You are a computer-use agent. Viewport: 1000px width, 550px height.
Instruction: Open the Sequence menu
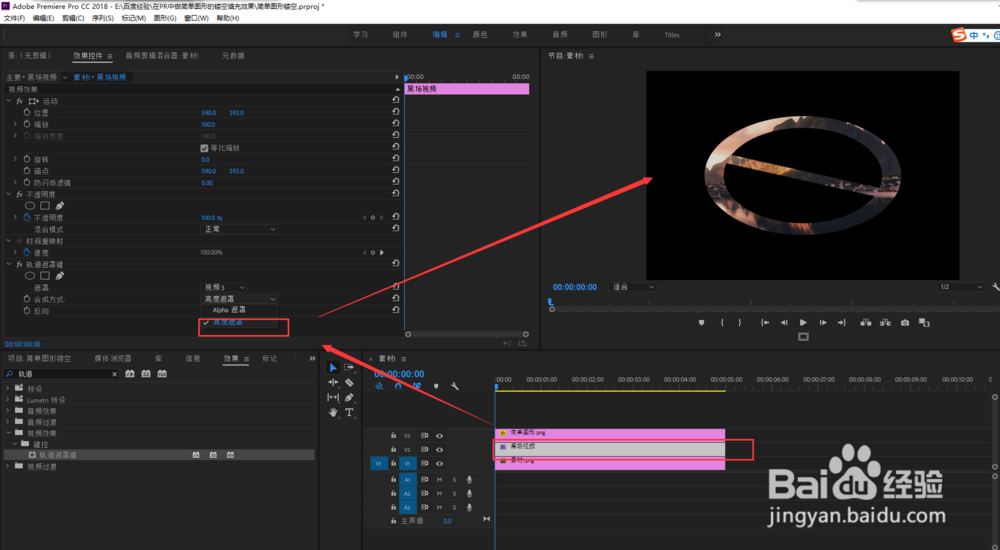(103, 18)
